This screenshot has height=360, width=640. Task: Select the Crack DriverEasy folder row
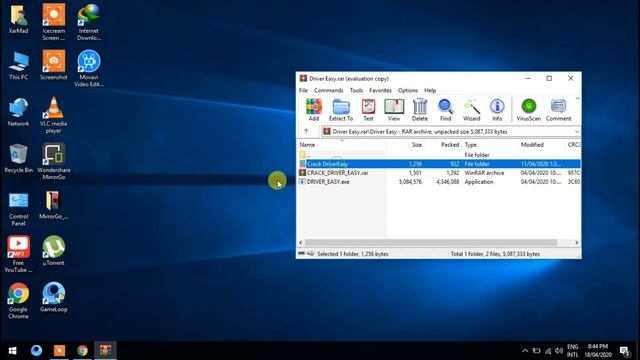tap(439, 164)
